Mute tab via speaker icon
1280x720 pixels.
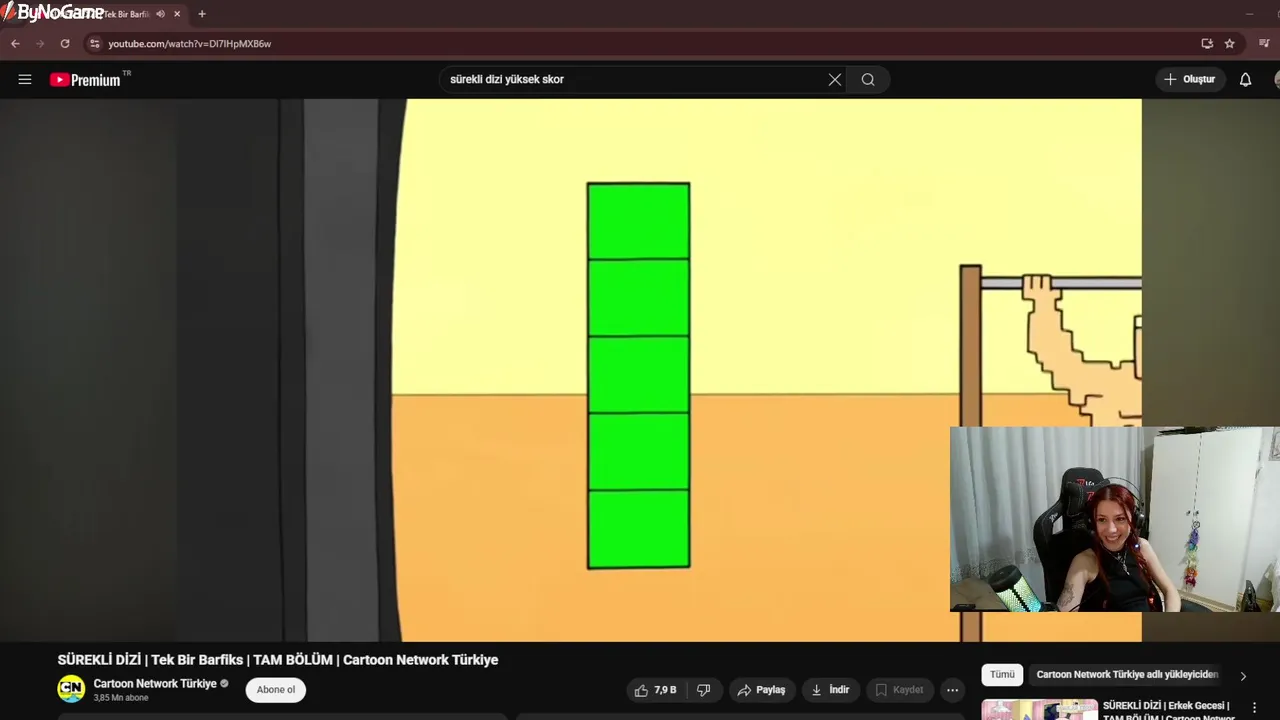[x=160, y=14]
